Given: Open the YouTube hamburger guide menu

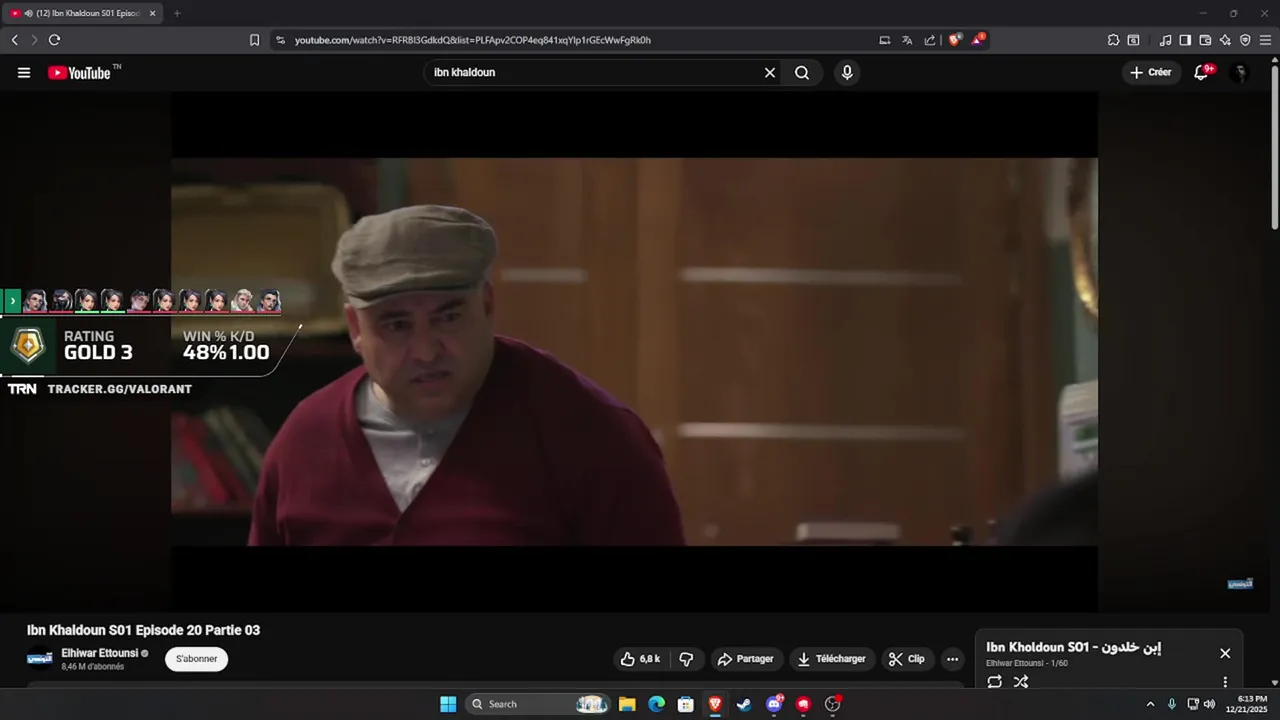Looking at the screenshot, I should (24, 73).
